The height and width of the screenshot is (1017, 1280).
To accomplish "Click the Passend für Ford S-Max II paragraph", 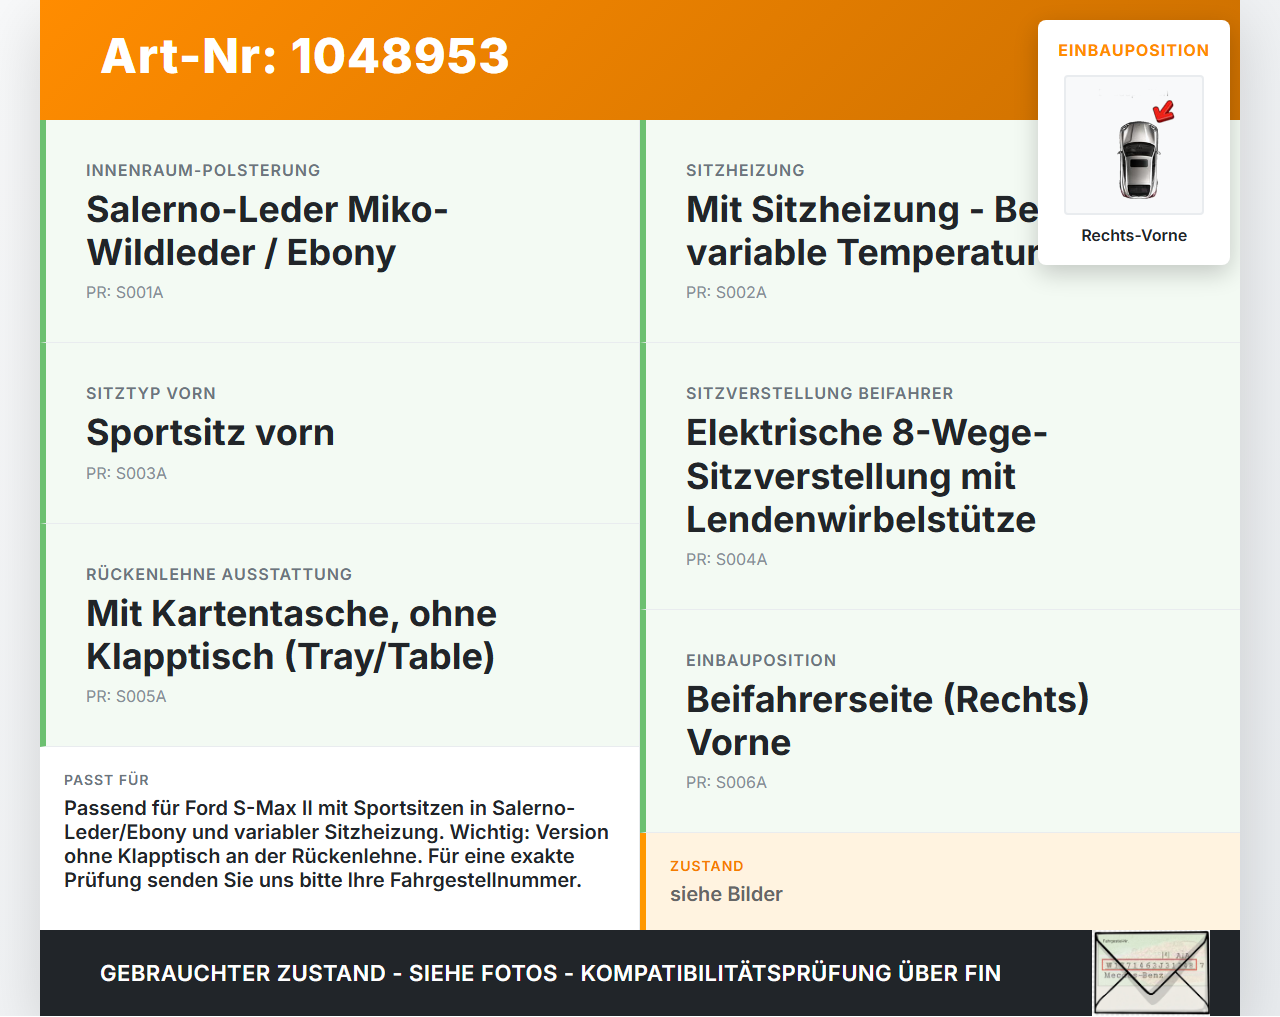I will pyautogui.click(x=337, y=844).
